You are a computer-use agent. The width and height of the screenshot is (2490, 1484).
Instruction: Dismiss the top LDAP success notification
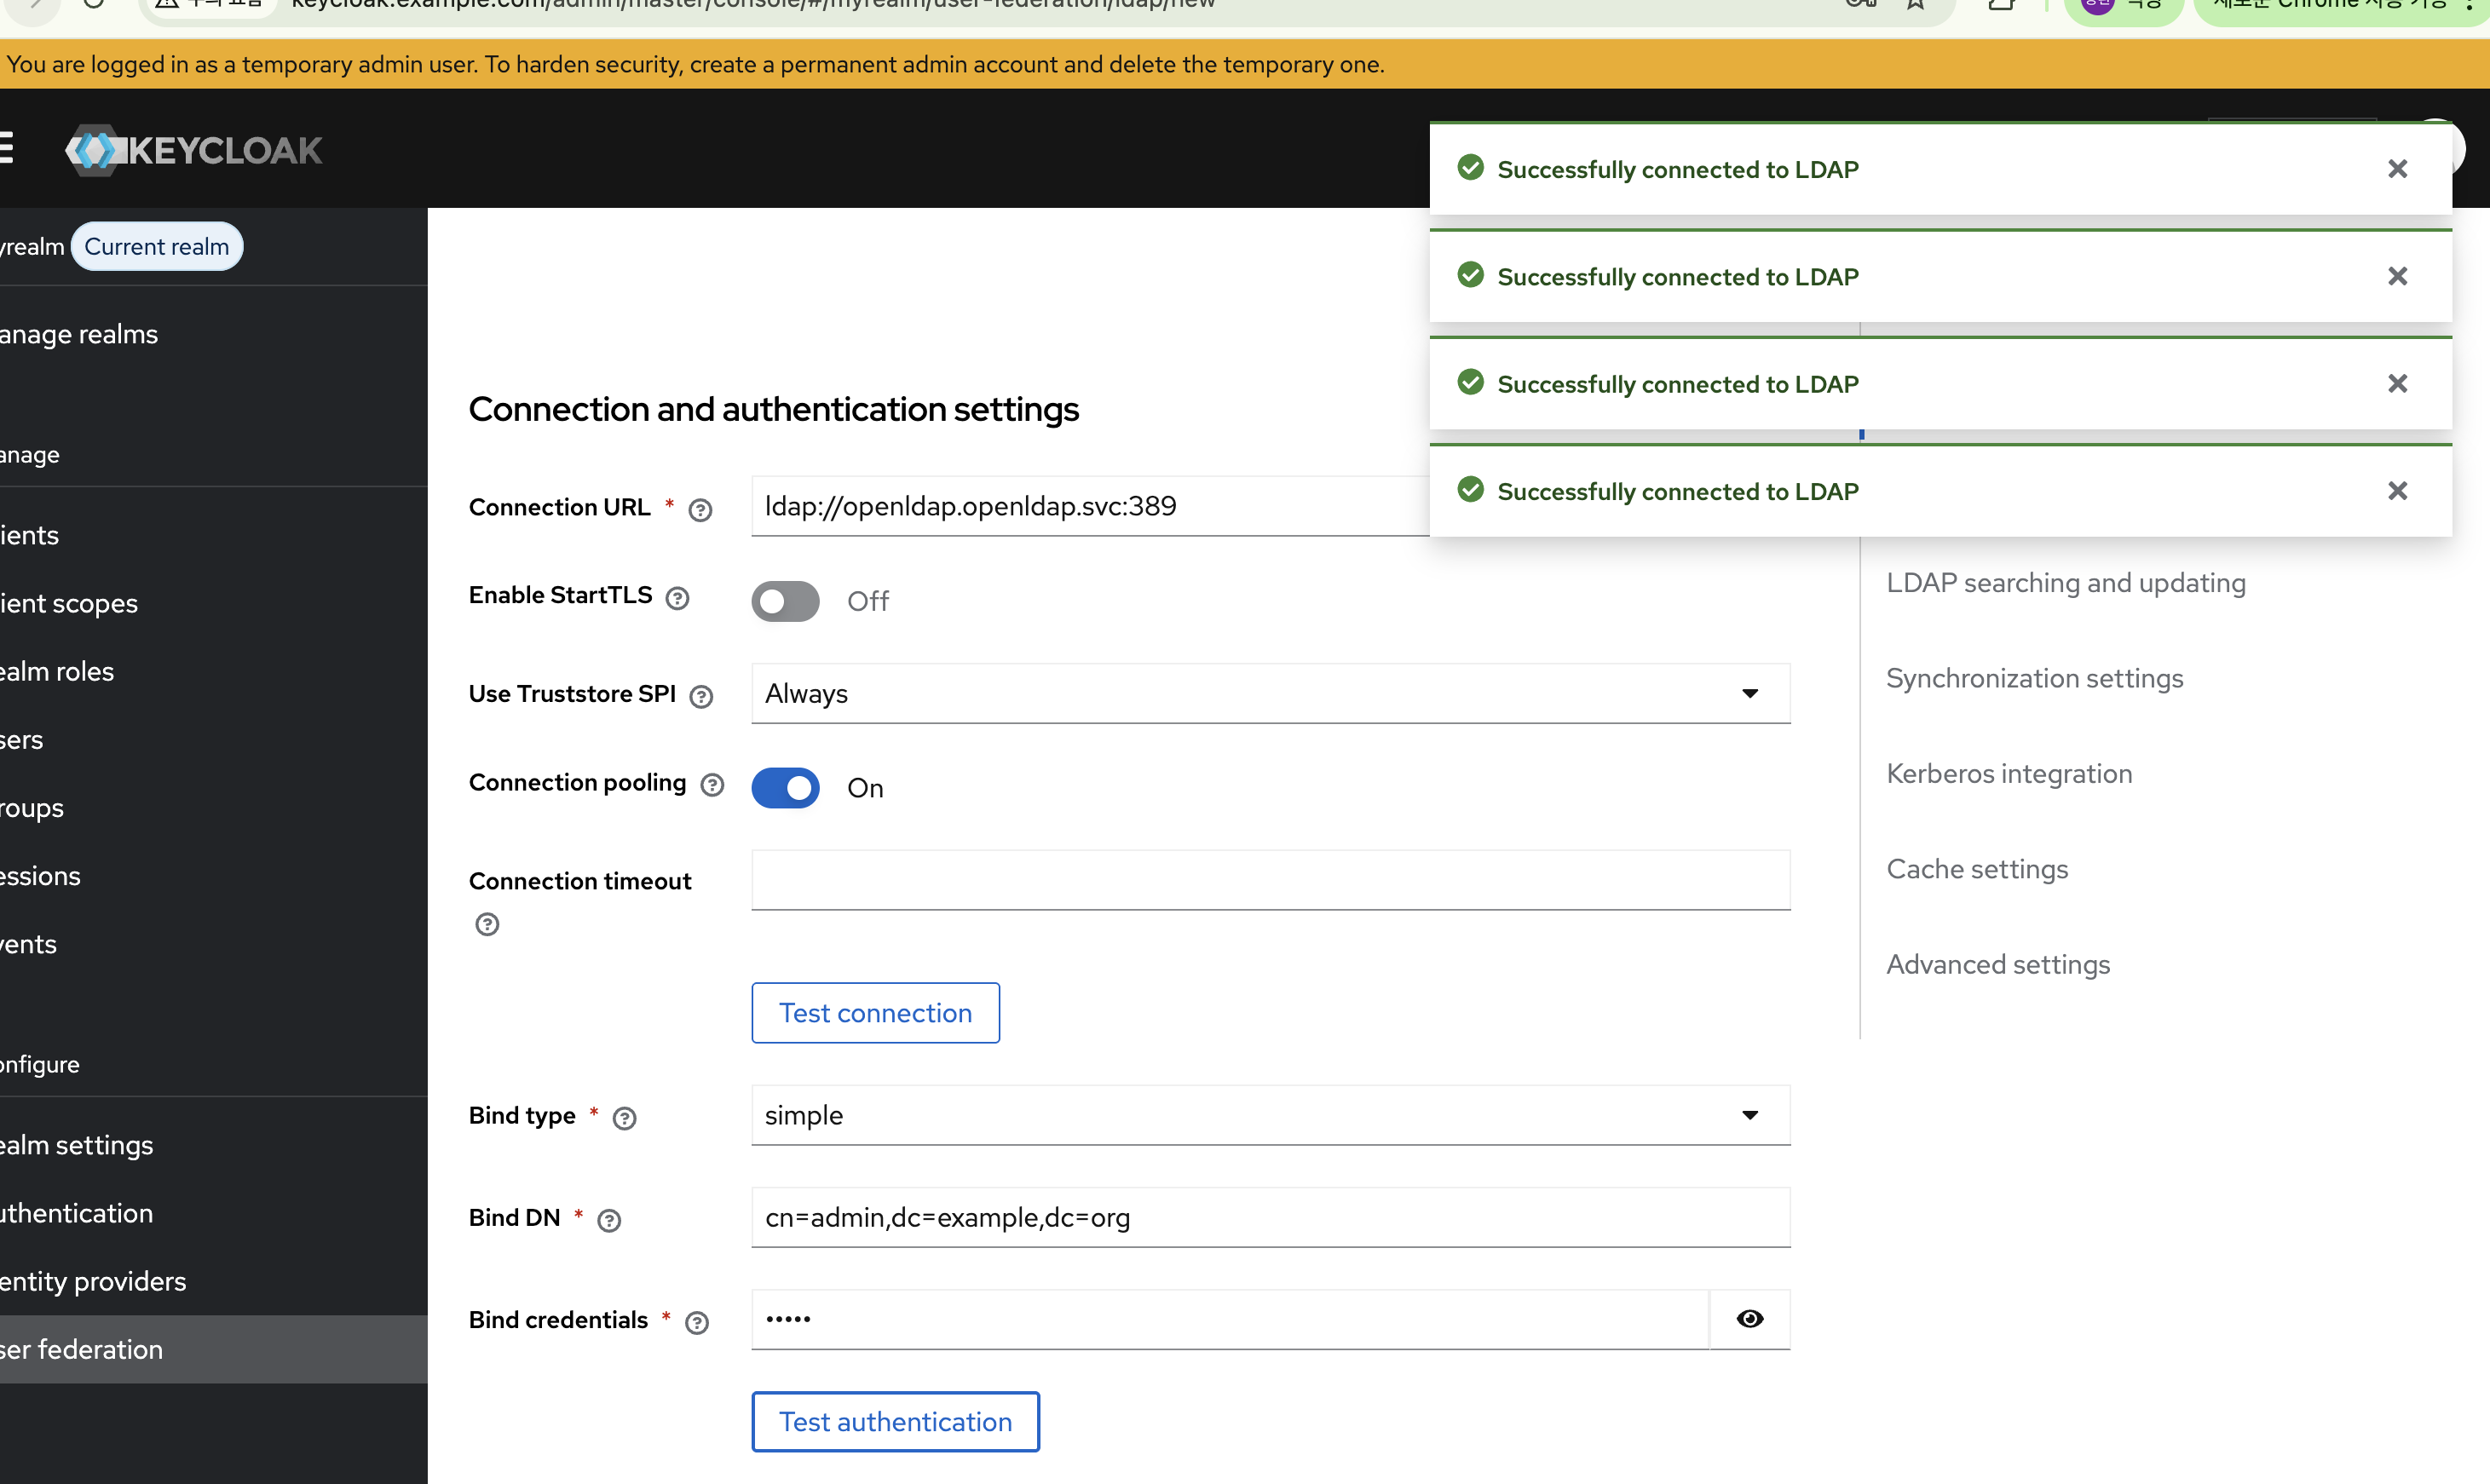coord(2396,169)
